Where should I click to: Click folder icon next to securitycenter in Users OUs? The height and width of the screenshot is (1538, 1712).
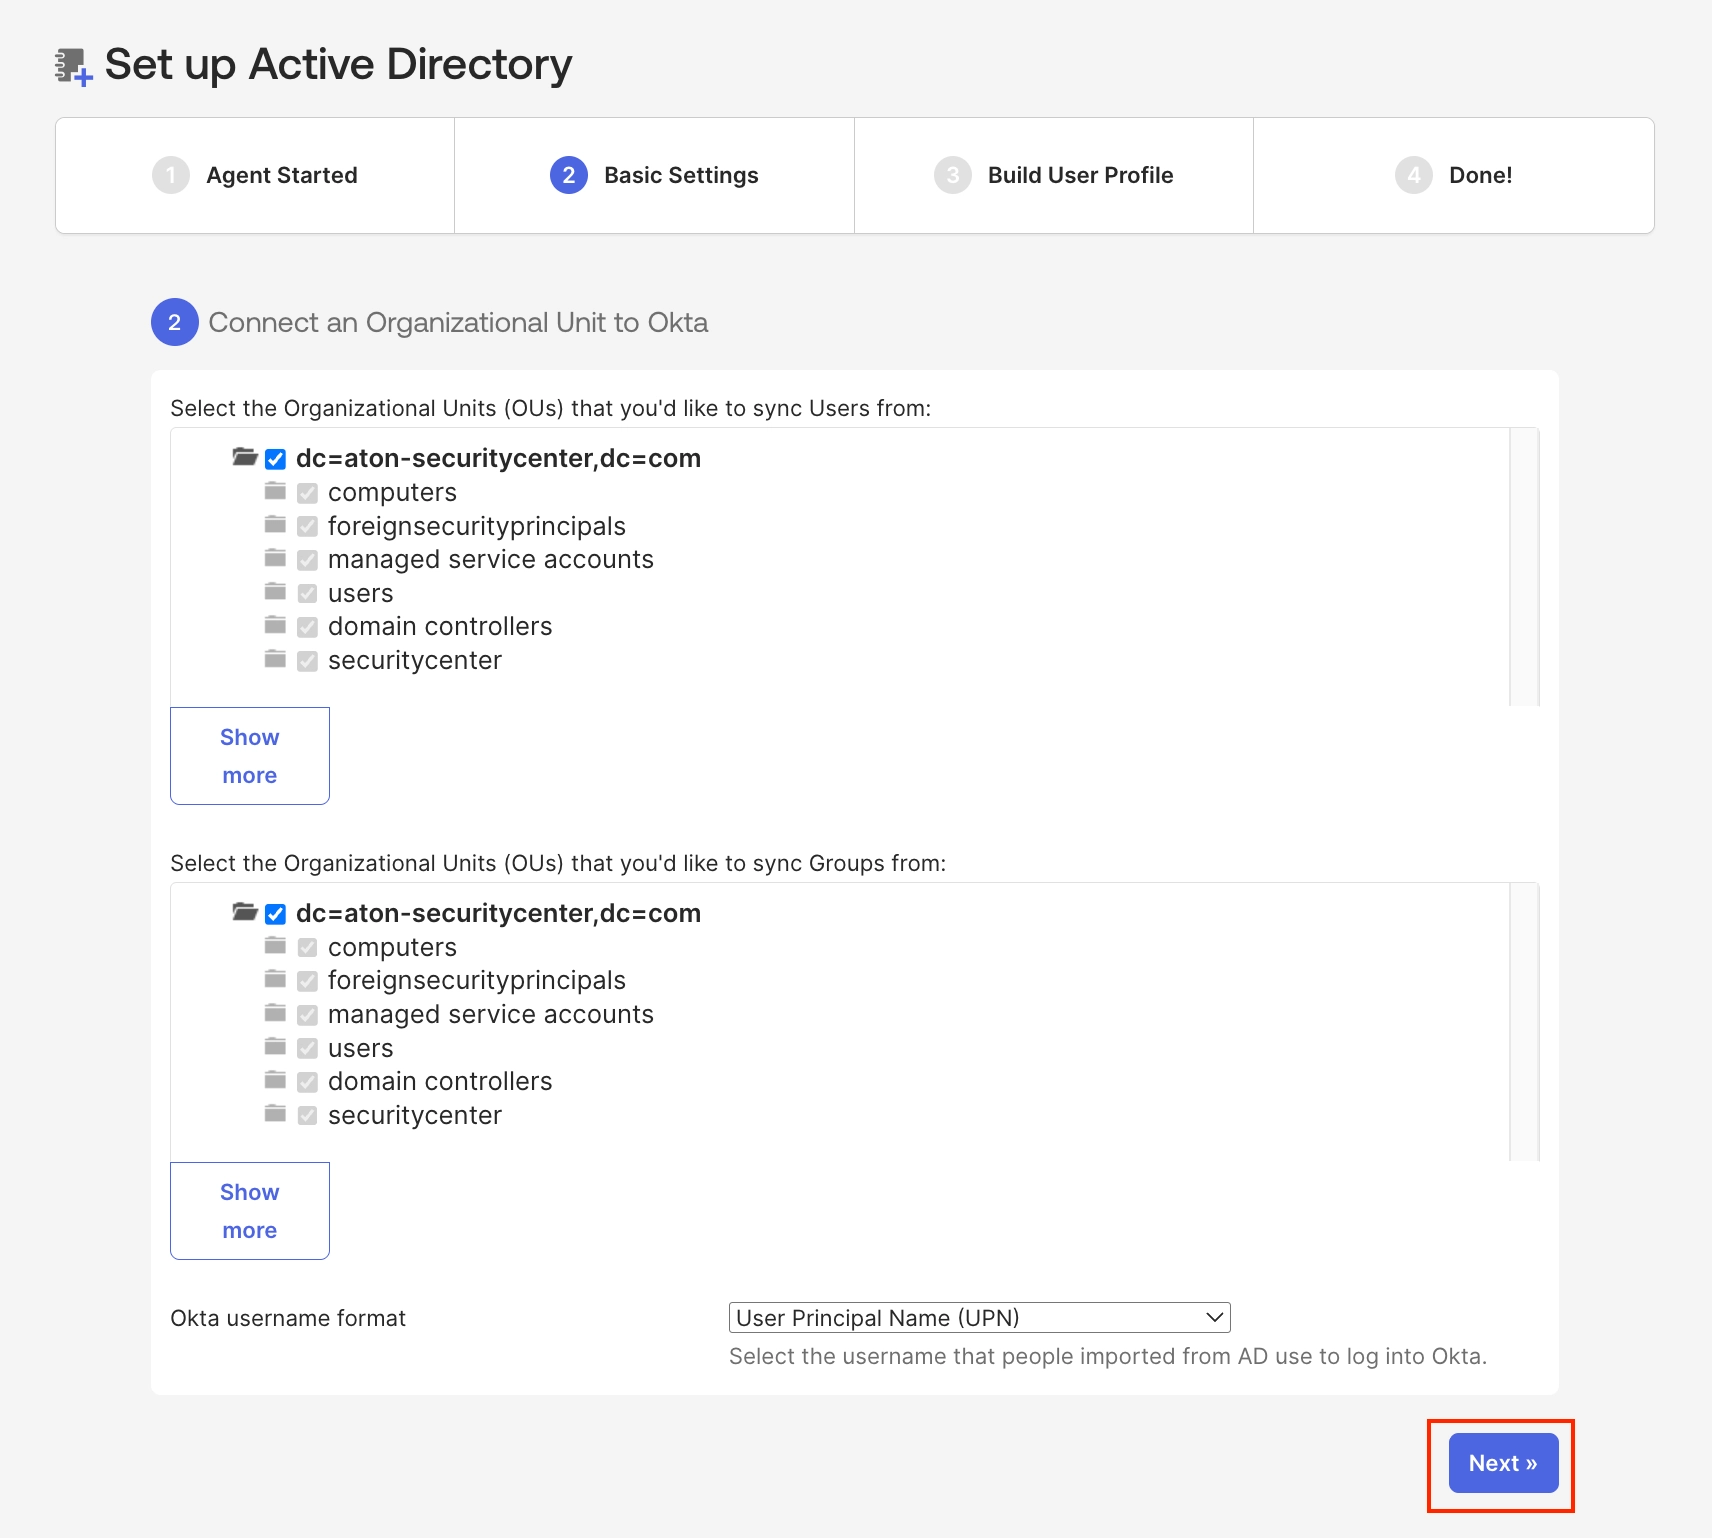[275, 659]
